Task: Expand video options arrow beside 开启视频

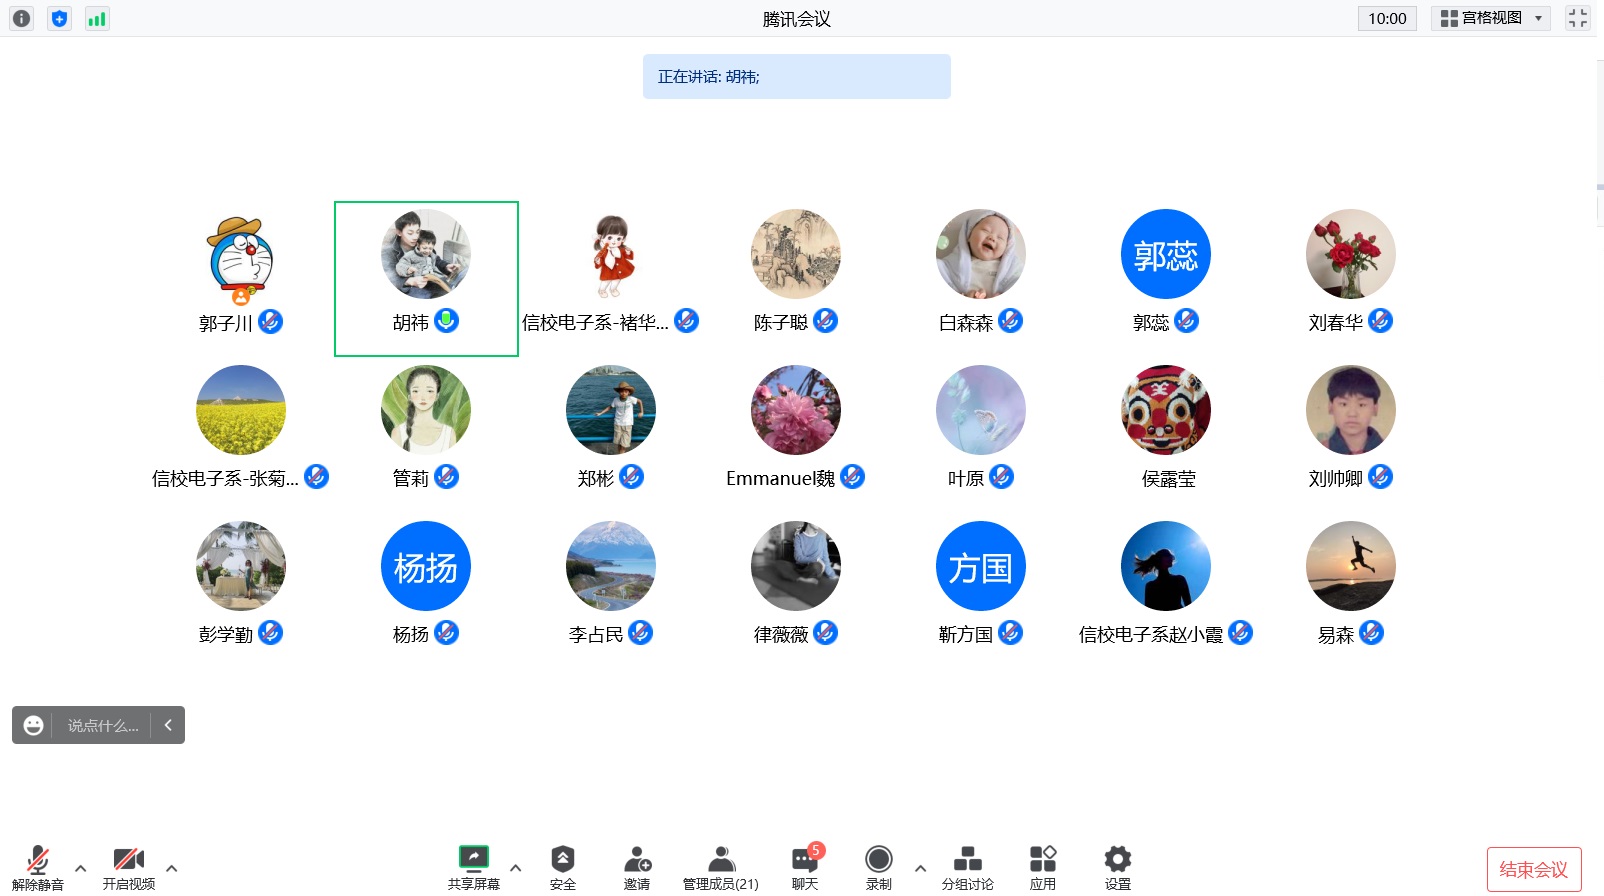Action: (x=172, y=868)
